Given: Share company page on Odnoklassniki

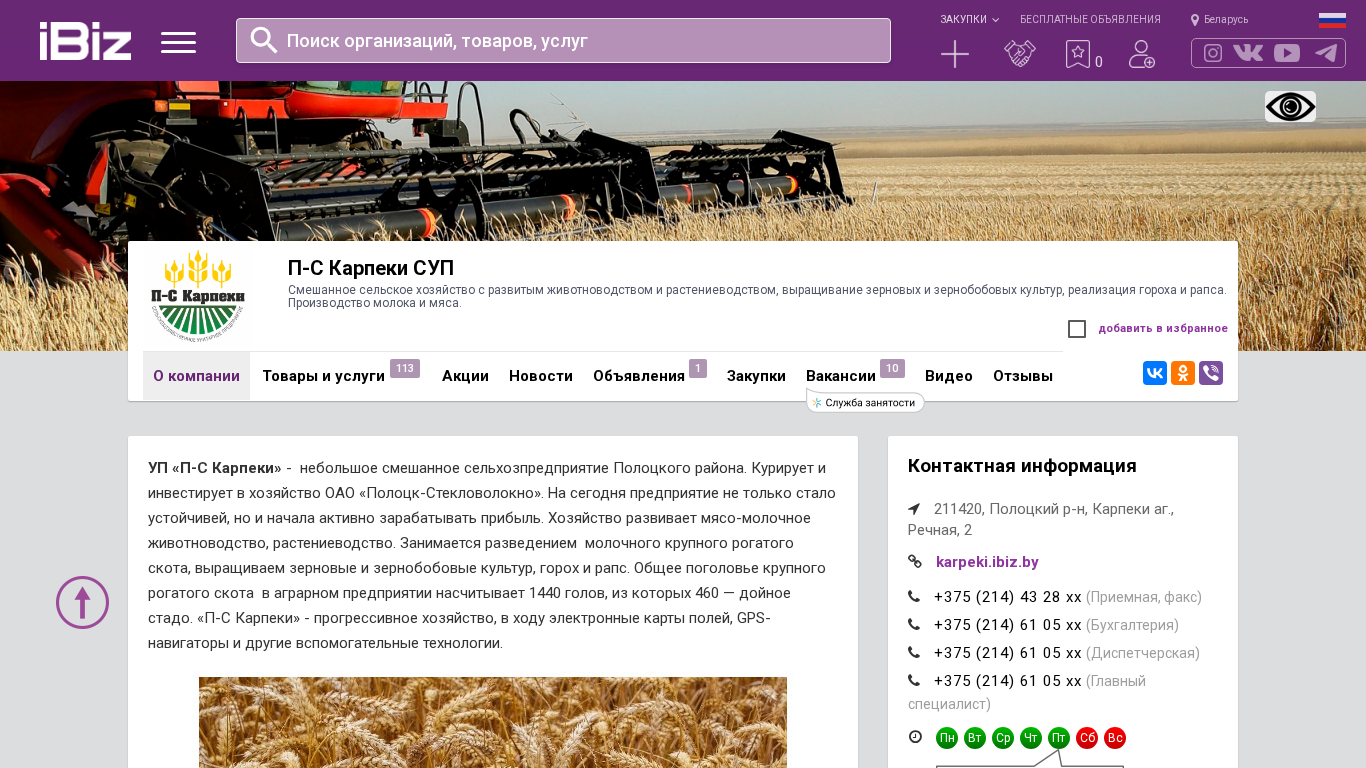Looking at the screenshot, I should tap(1183, 373).
